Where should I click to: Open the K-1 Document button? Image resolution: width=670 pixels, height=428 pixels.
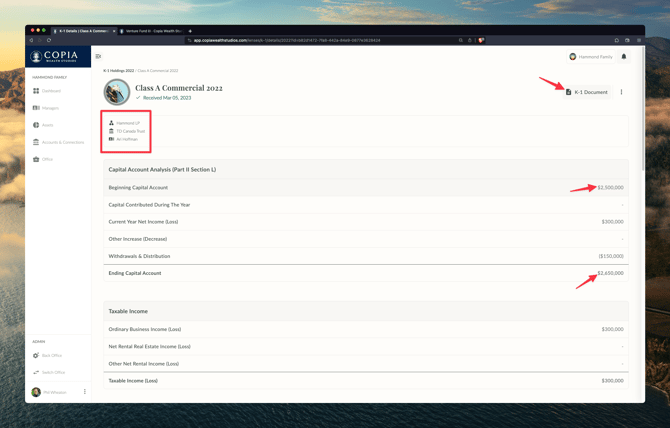click(586, 92)
